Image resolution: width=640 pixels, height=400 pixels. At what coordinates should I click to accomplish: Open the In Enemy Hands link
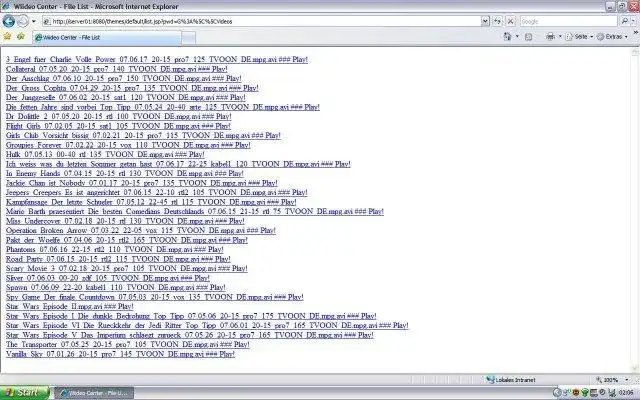[x=124, y=173]
